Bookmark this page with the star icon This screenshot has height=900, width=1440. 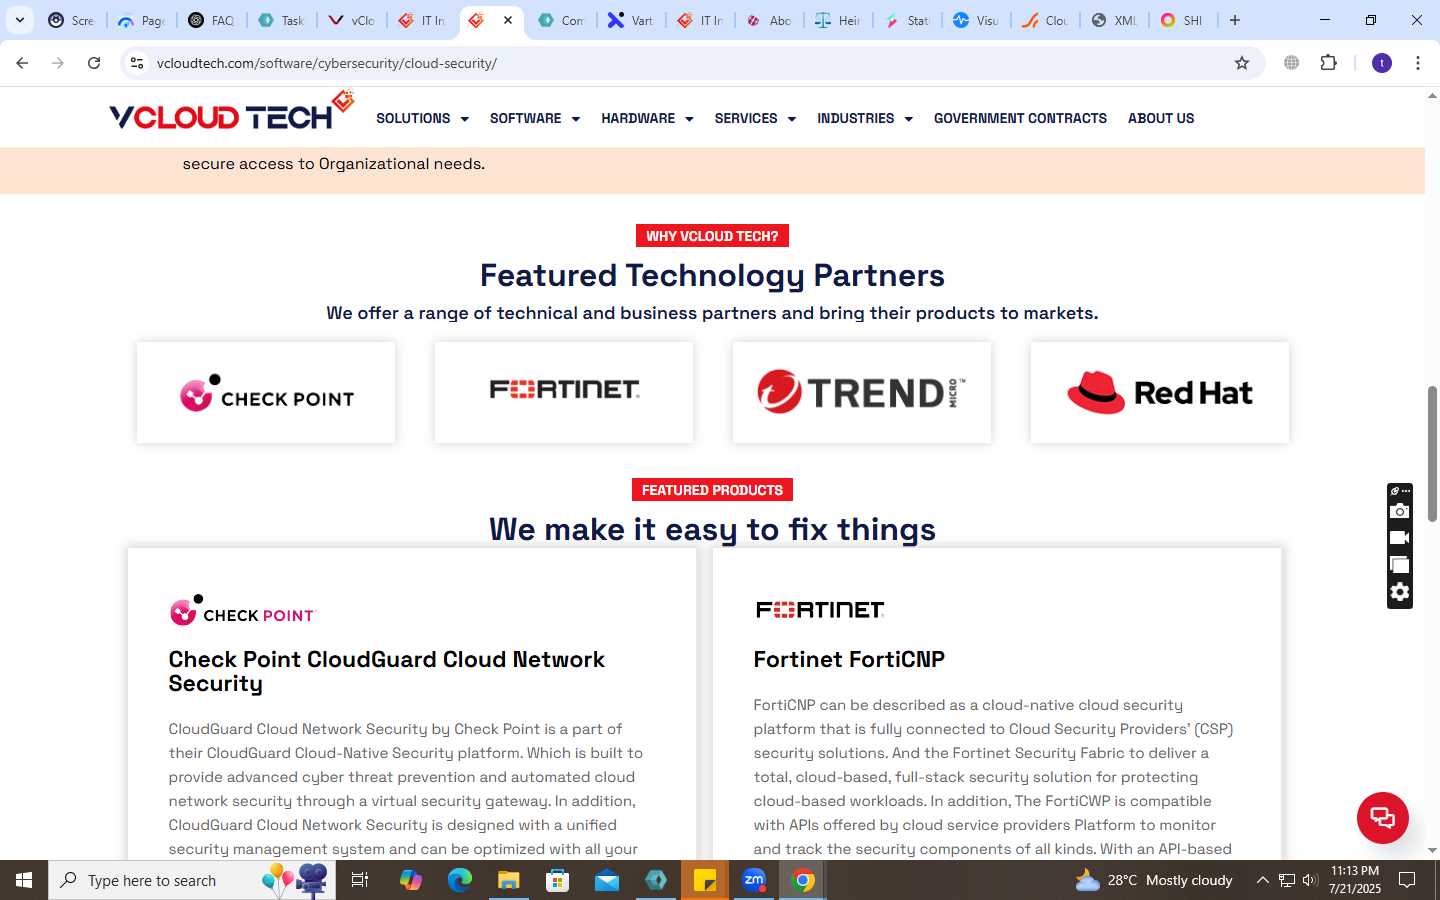click(1242, 63)
